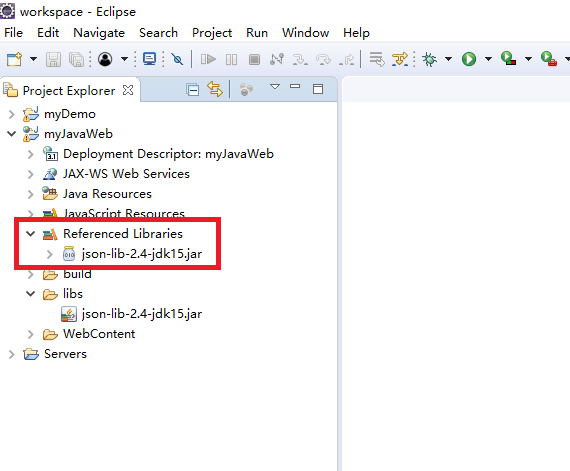This screenshot has width=570, height=471.
Task: Expand JAX-WS Web Services node
Action: coord(31,174)
